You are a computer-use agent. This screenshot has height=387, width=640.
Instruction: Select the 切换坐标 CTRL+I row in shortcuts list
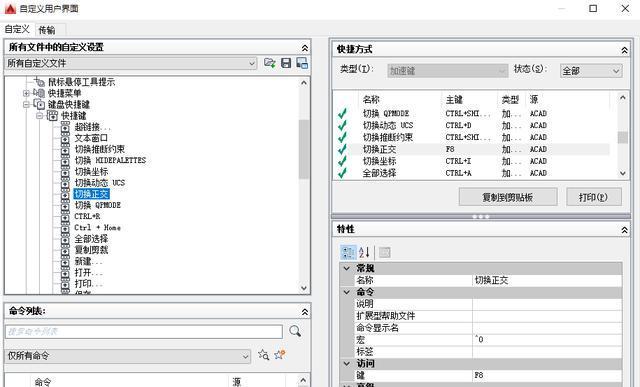tap(472, 161)
